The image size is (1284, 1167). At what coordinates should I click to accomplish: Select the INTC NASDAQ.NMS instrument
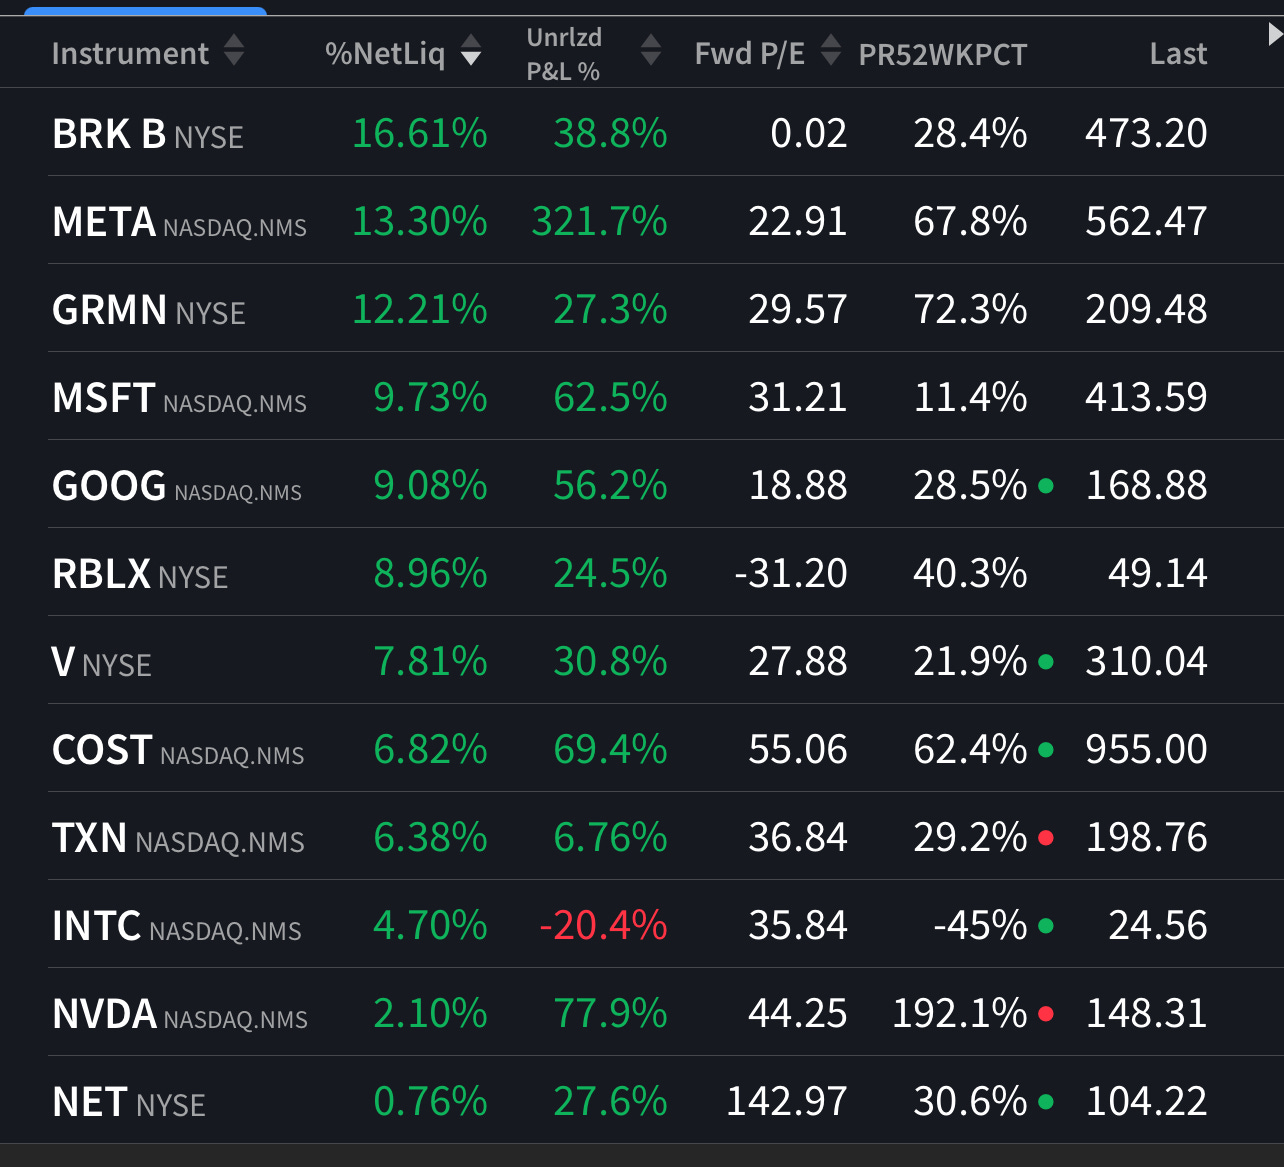[x=177, y=926]
